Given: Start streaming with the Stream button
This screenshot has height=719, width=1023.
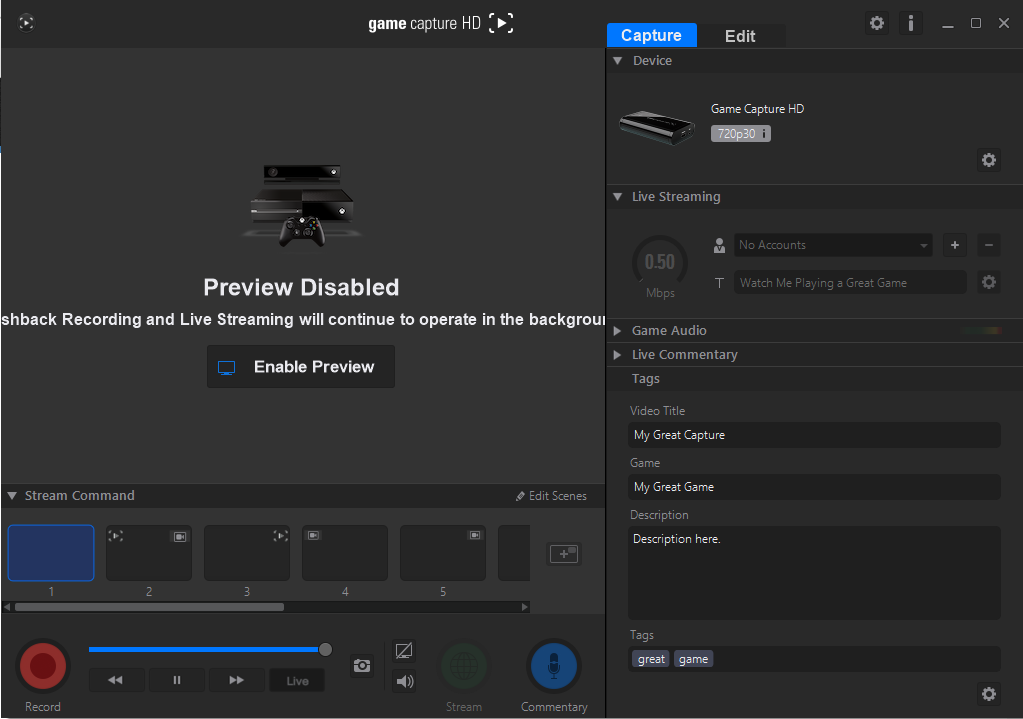Looking at the screenshot, I should (x=464, y=666).
